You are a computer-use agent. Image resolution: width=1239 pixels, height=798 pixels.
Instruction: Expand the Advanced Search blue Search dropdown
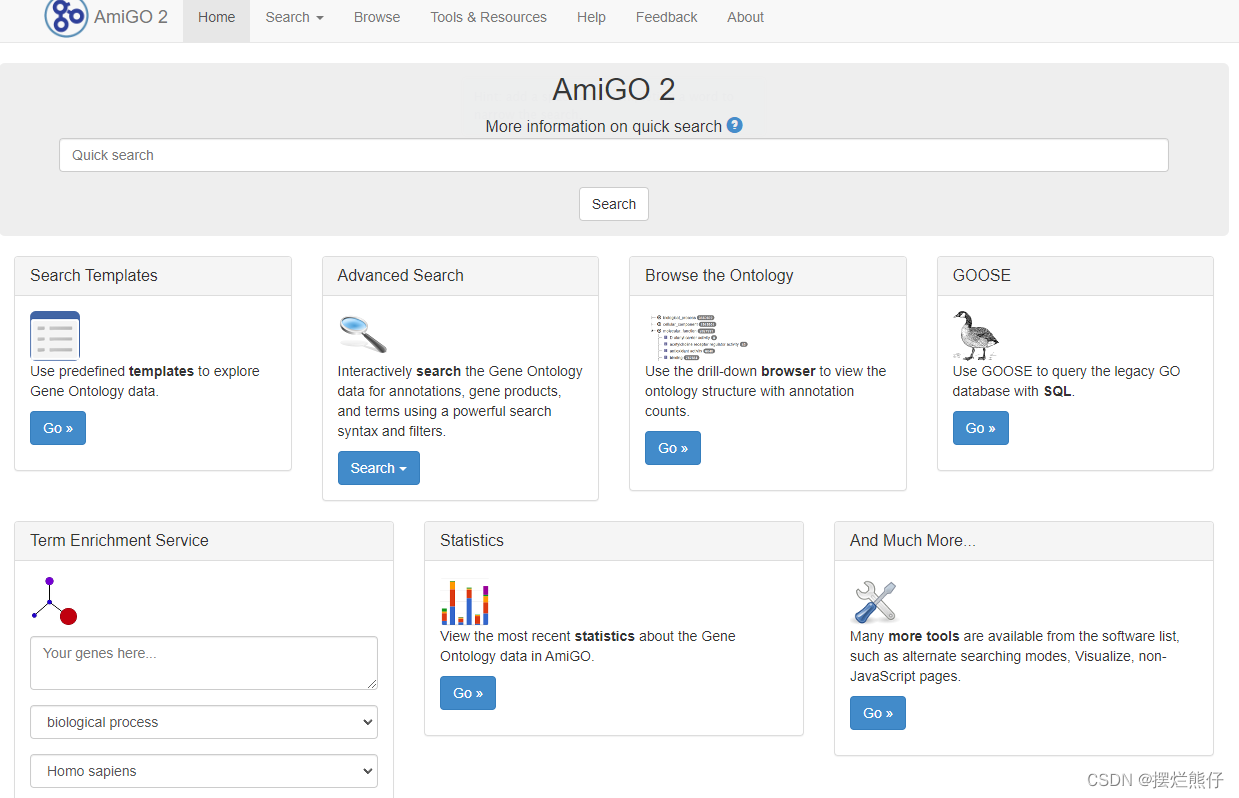tap(379, 468)
